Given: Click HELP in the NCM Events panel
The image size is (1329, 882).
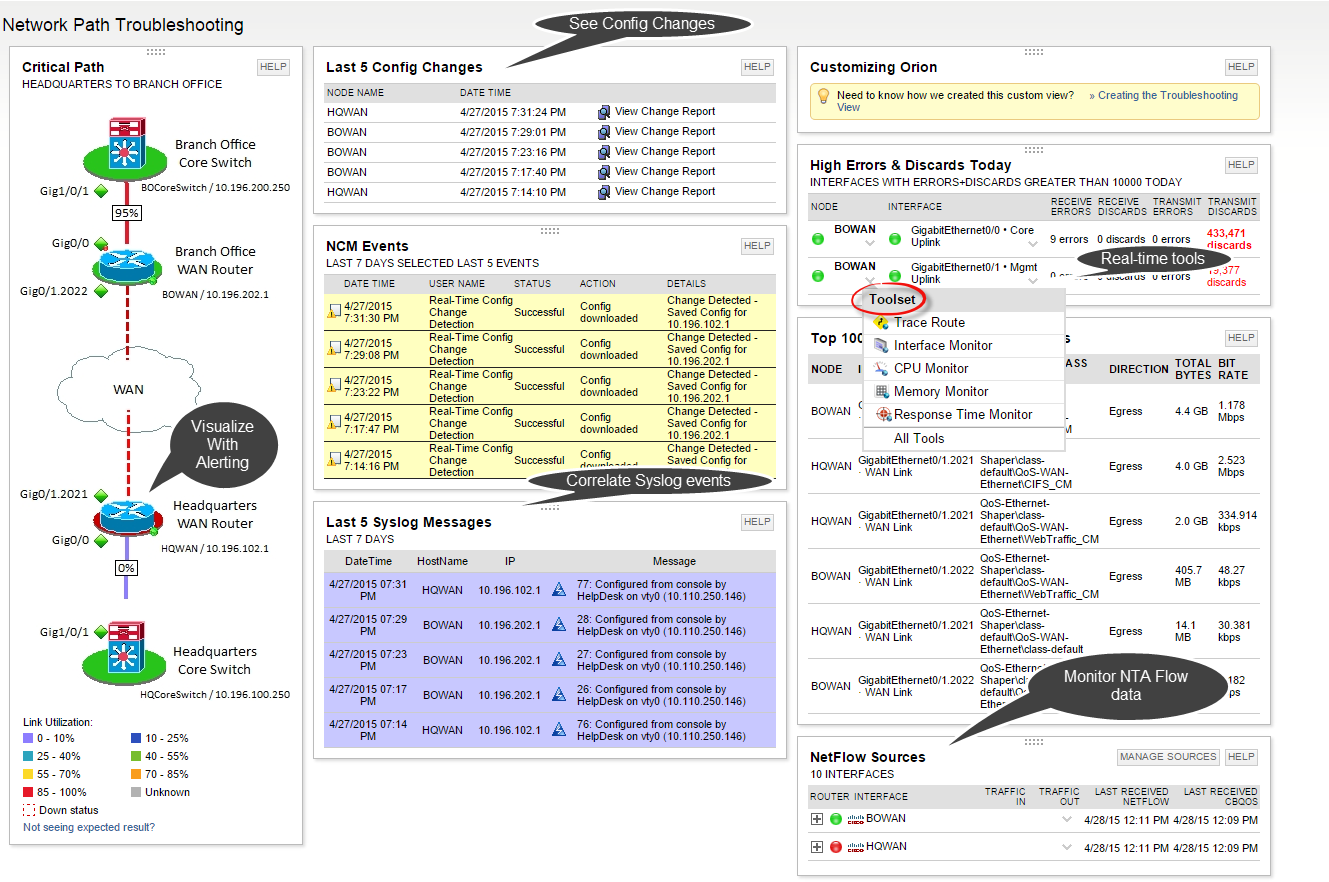Looking at the screenshot, I should [757, 246].
